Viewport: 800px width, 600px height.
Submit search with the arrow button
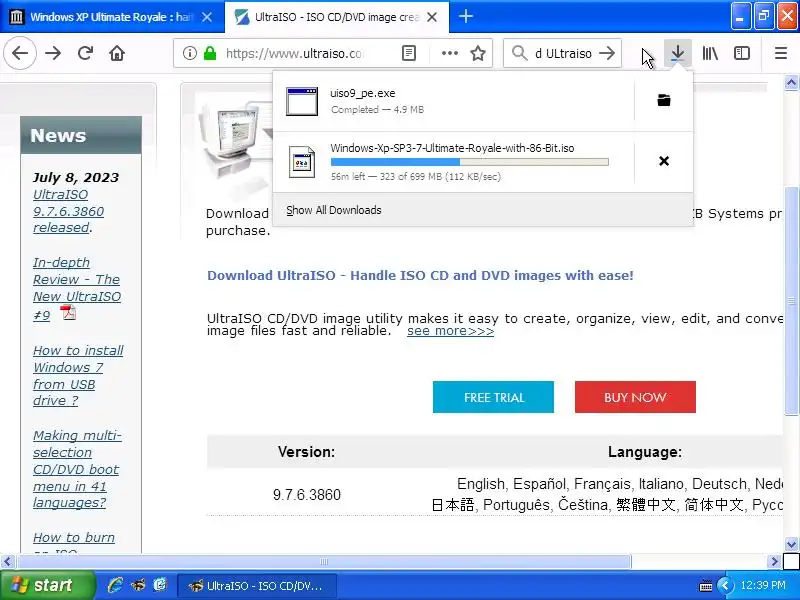coord(607,53)
